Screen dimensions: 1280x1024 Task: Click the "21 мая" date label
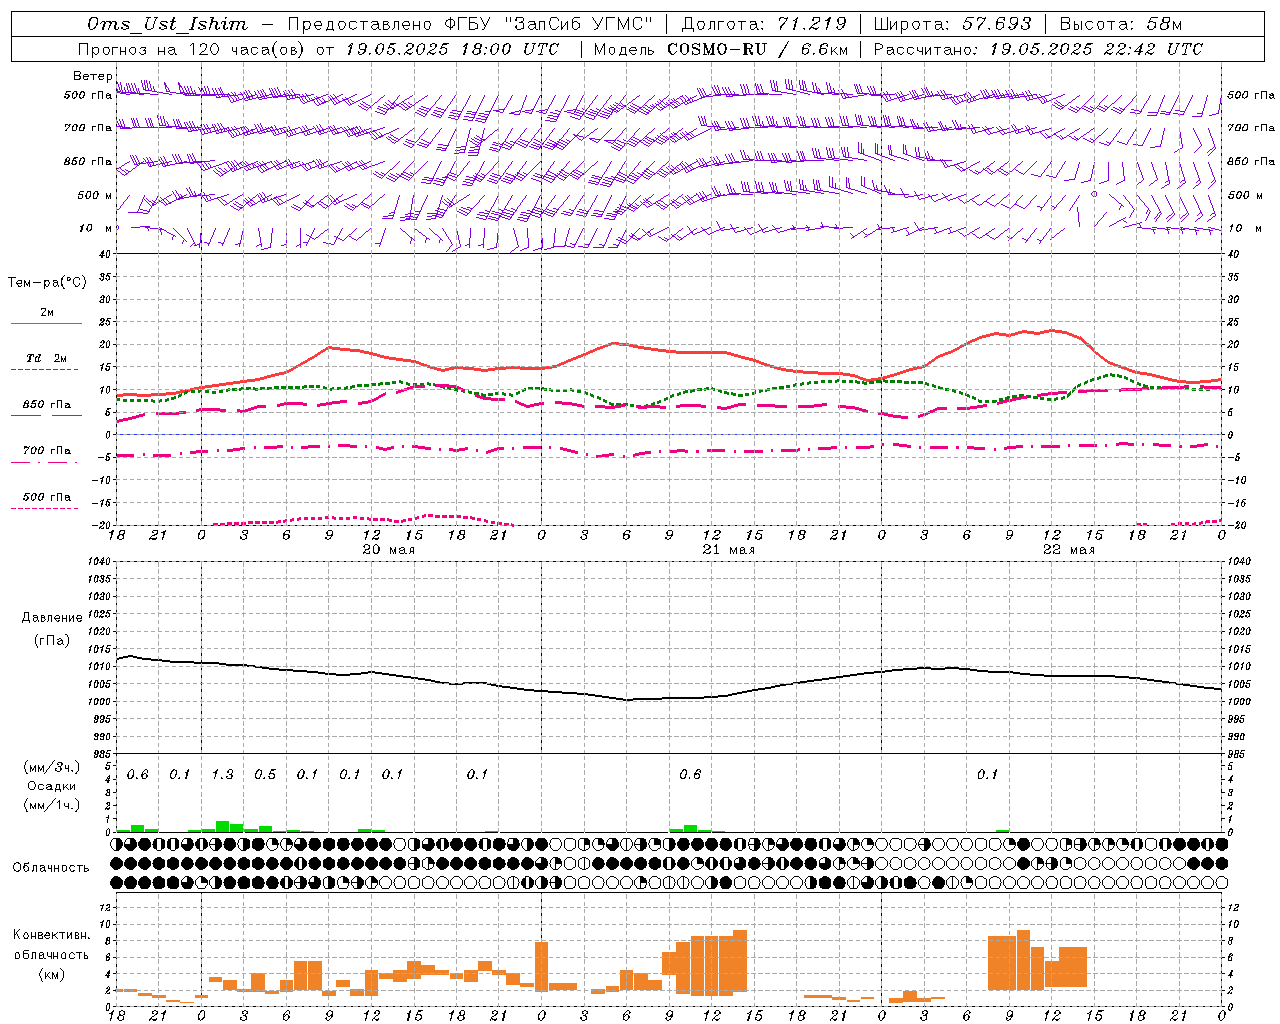[728, 550]
